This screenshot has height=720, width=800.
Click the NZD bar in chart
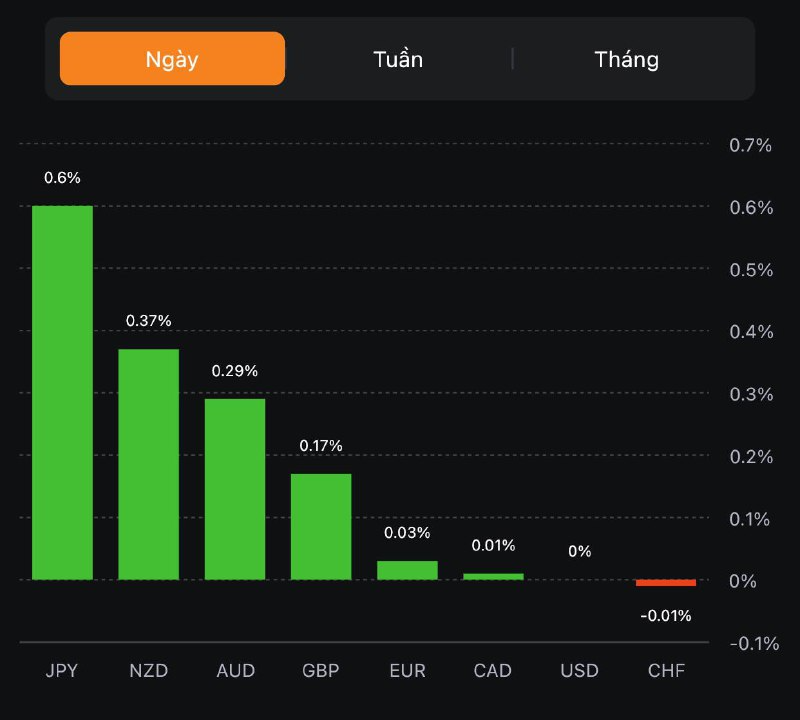148,464
